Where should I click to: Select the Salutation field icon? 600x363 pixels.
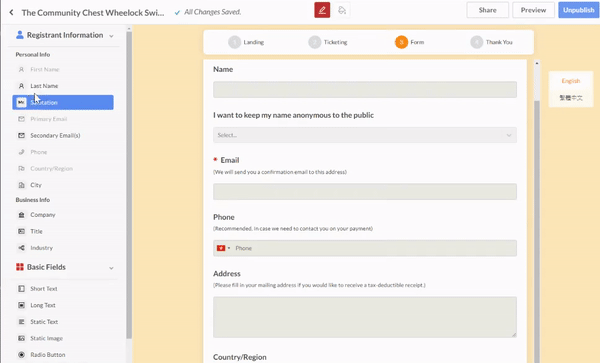(21, 102)
